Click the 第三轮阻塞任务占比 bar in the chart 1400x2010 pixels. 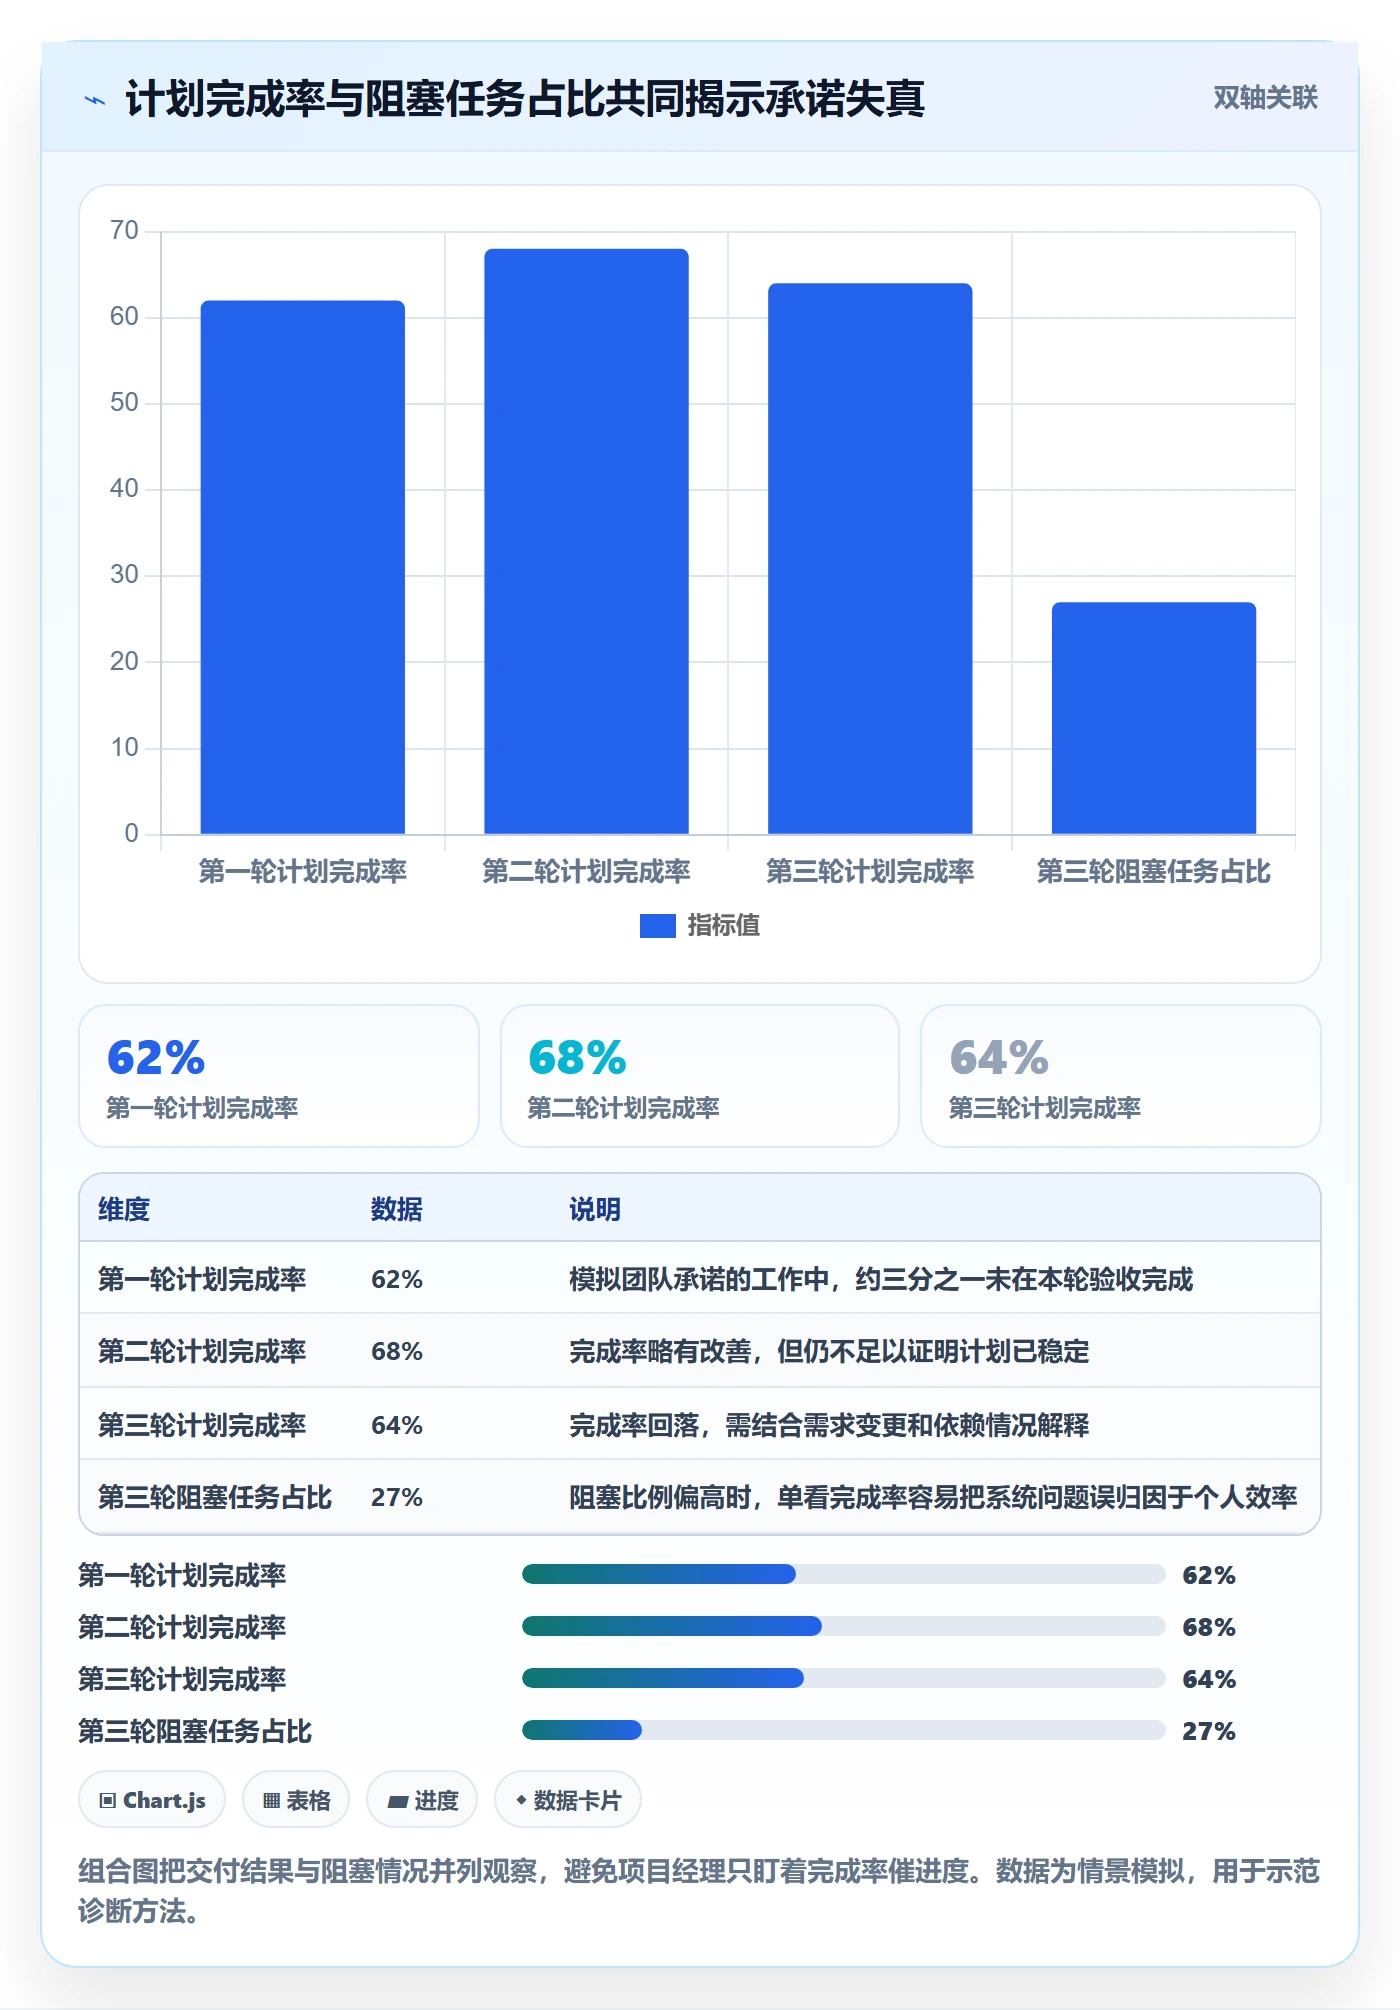[1154, 718]
